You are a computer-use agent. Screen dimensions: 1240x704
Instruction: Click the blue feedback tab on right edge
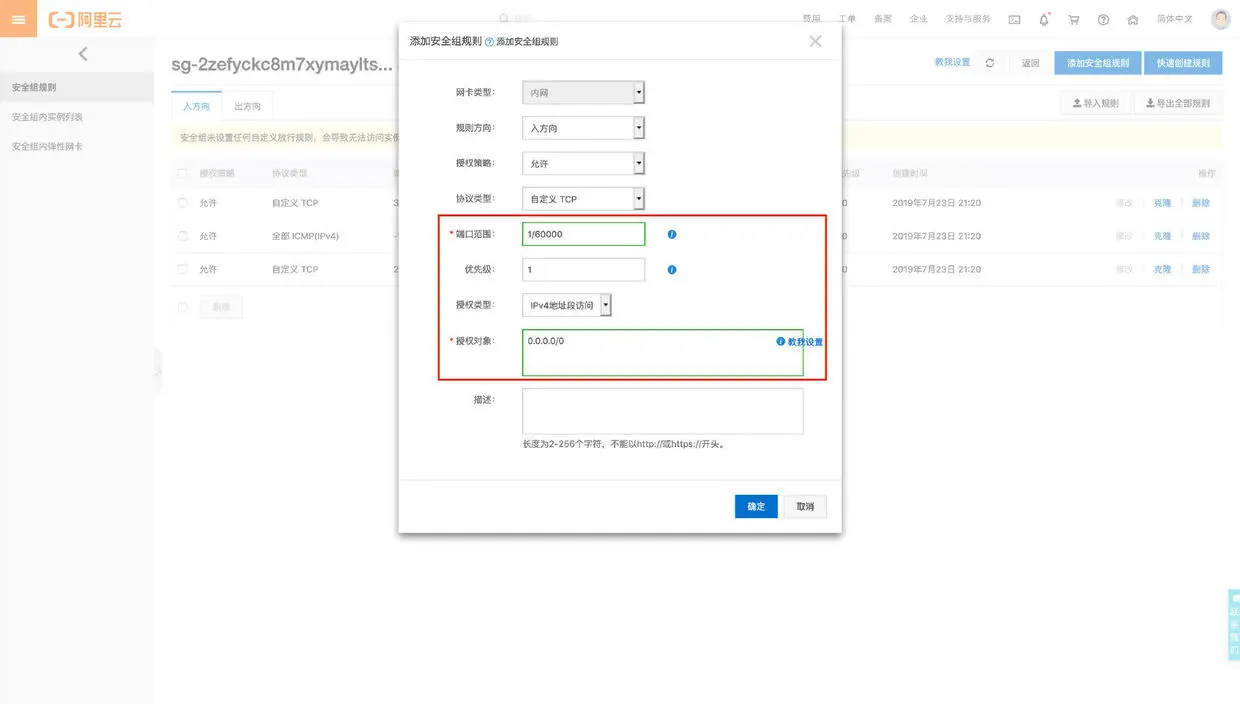[x=1234, y=625]
